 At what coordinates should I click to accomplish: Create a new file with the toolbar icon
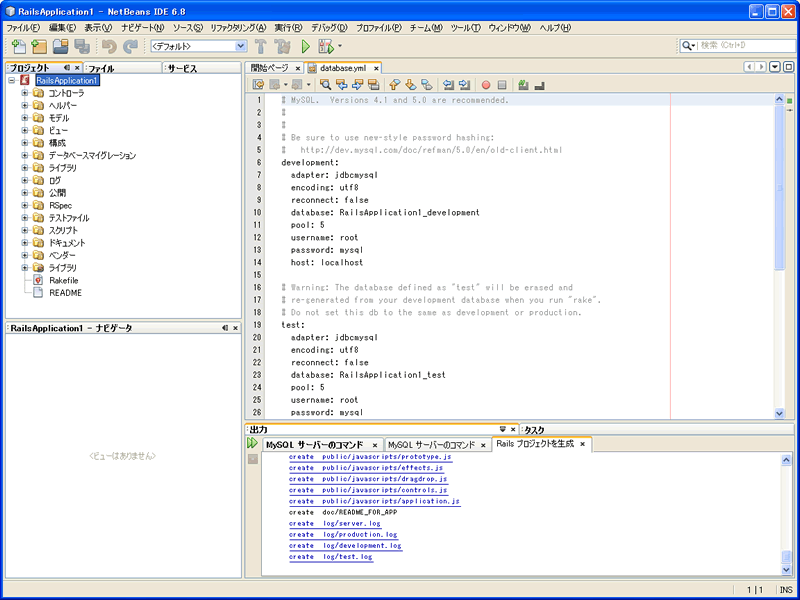click(18, 46)
